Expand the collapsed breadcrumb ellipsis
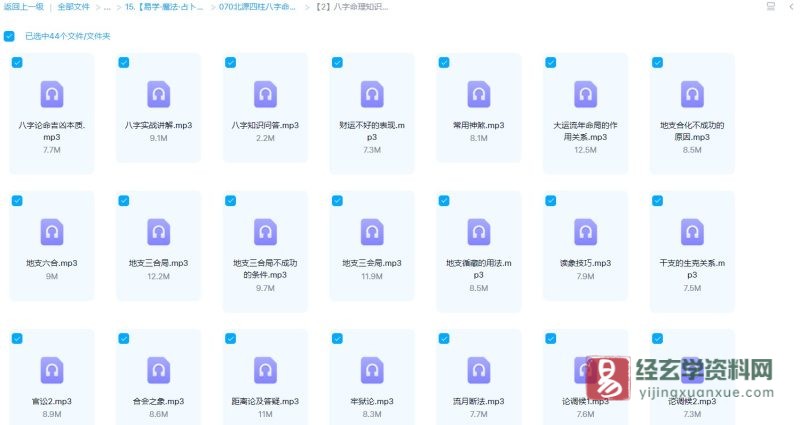The image size is (800, 425). pos(107,7)
